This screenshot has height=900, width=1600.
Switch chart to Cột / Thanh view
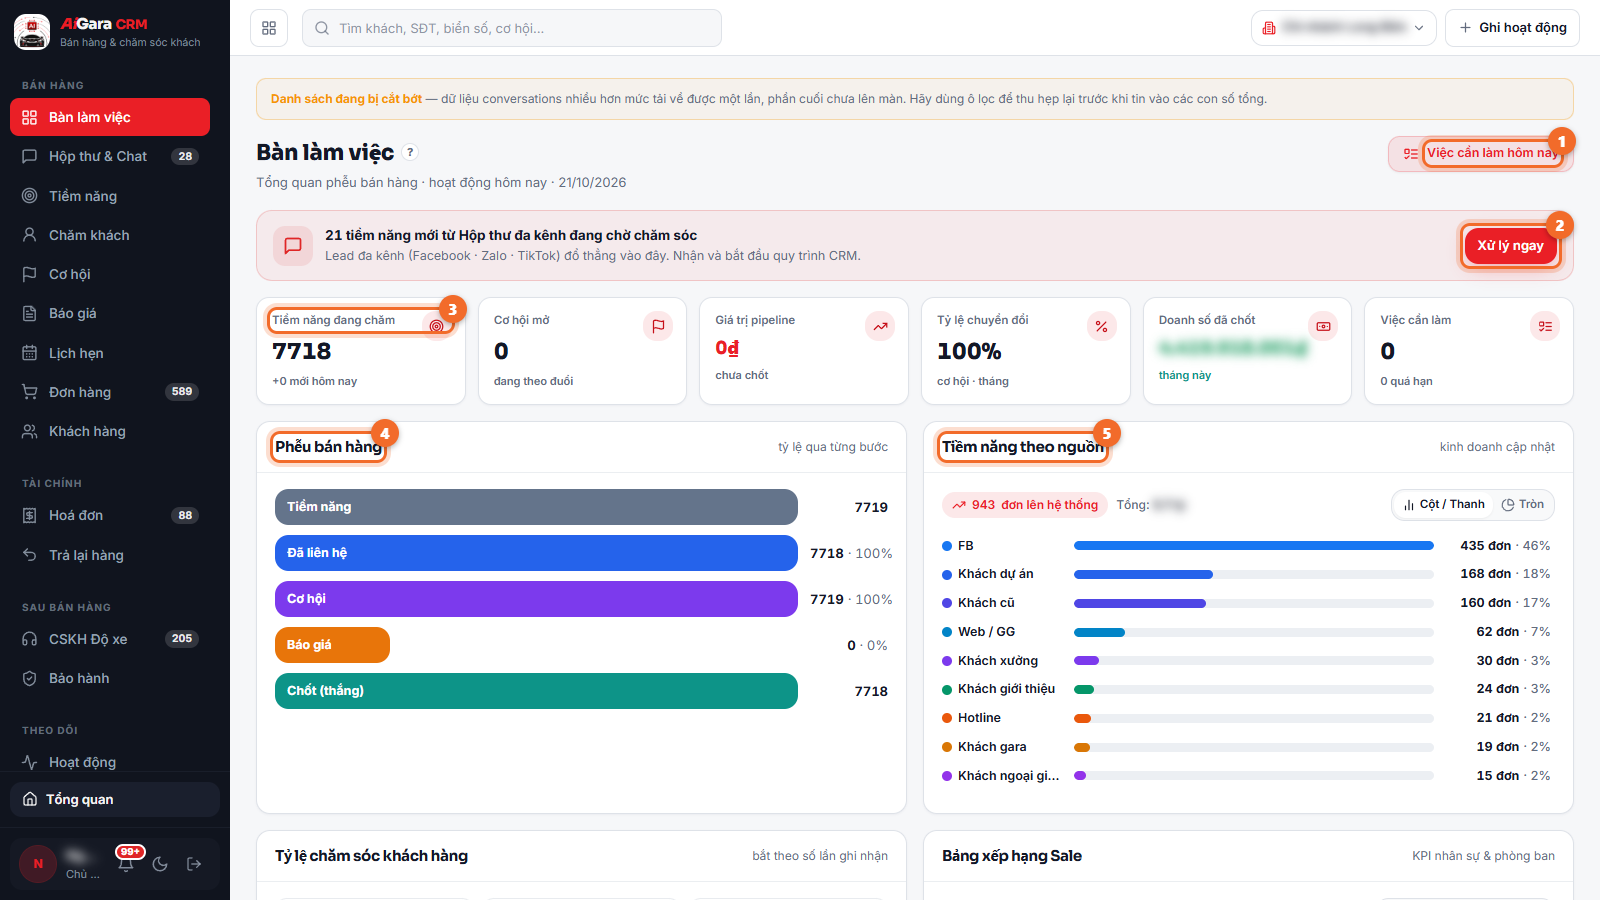click(1444, 505)
